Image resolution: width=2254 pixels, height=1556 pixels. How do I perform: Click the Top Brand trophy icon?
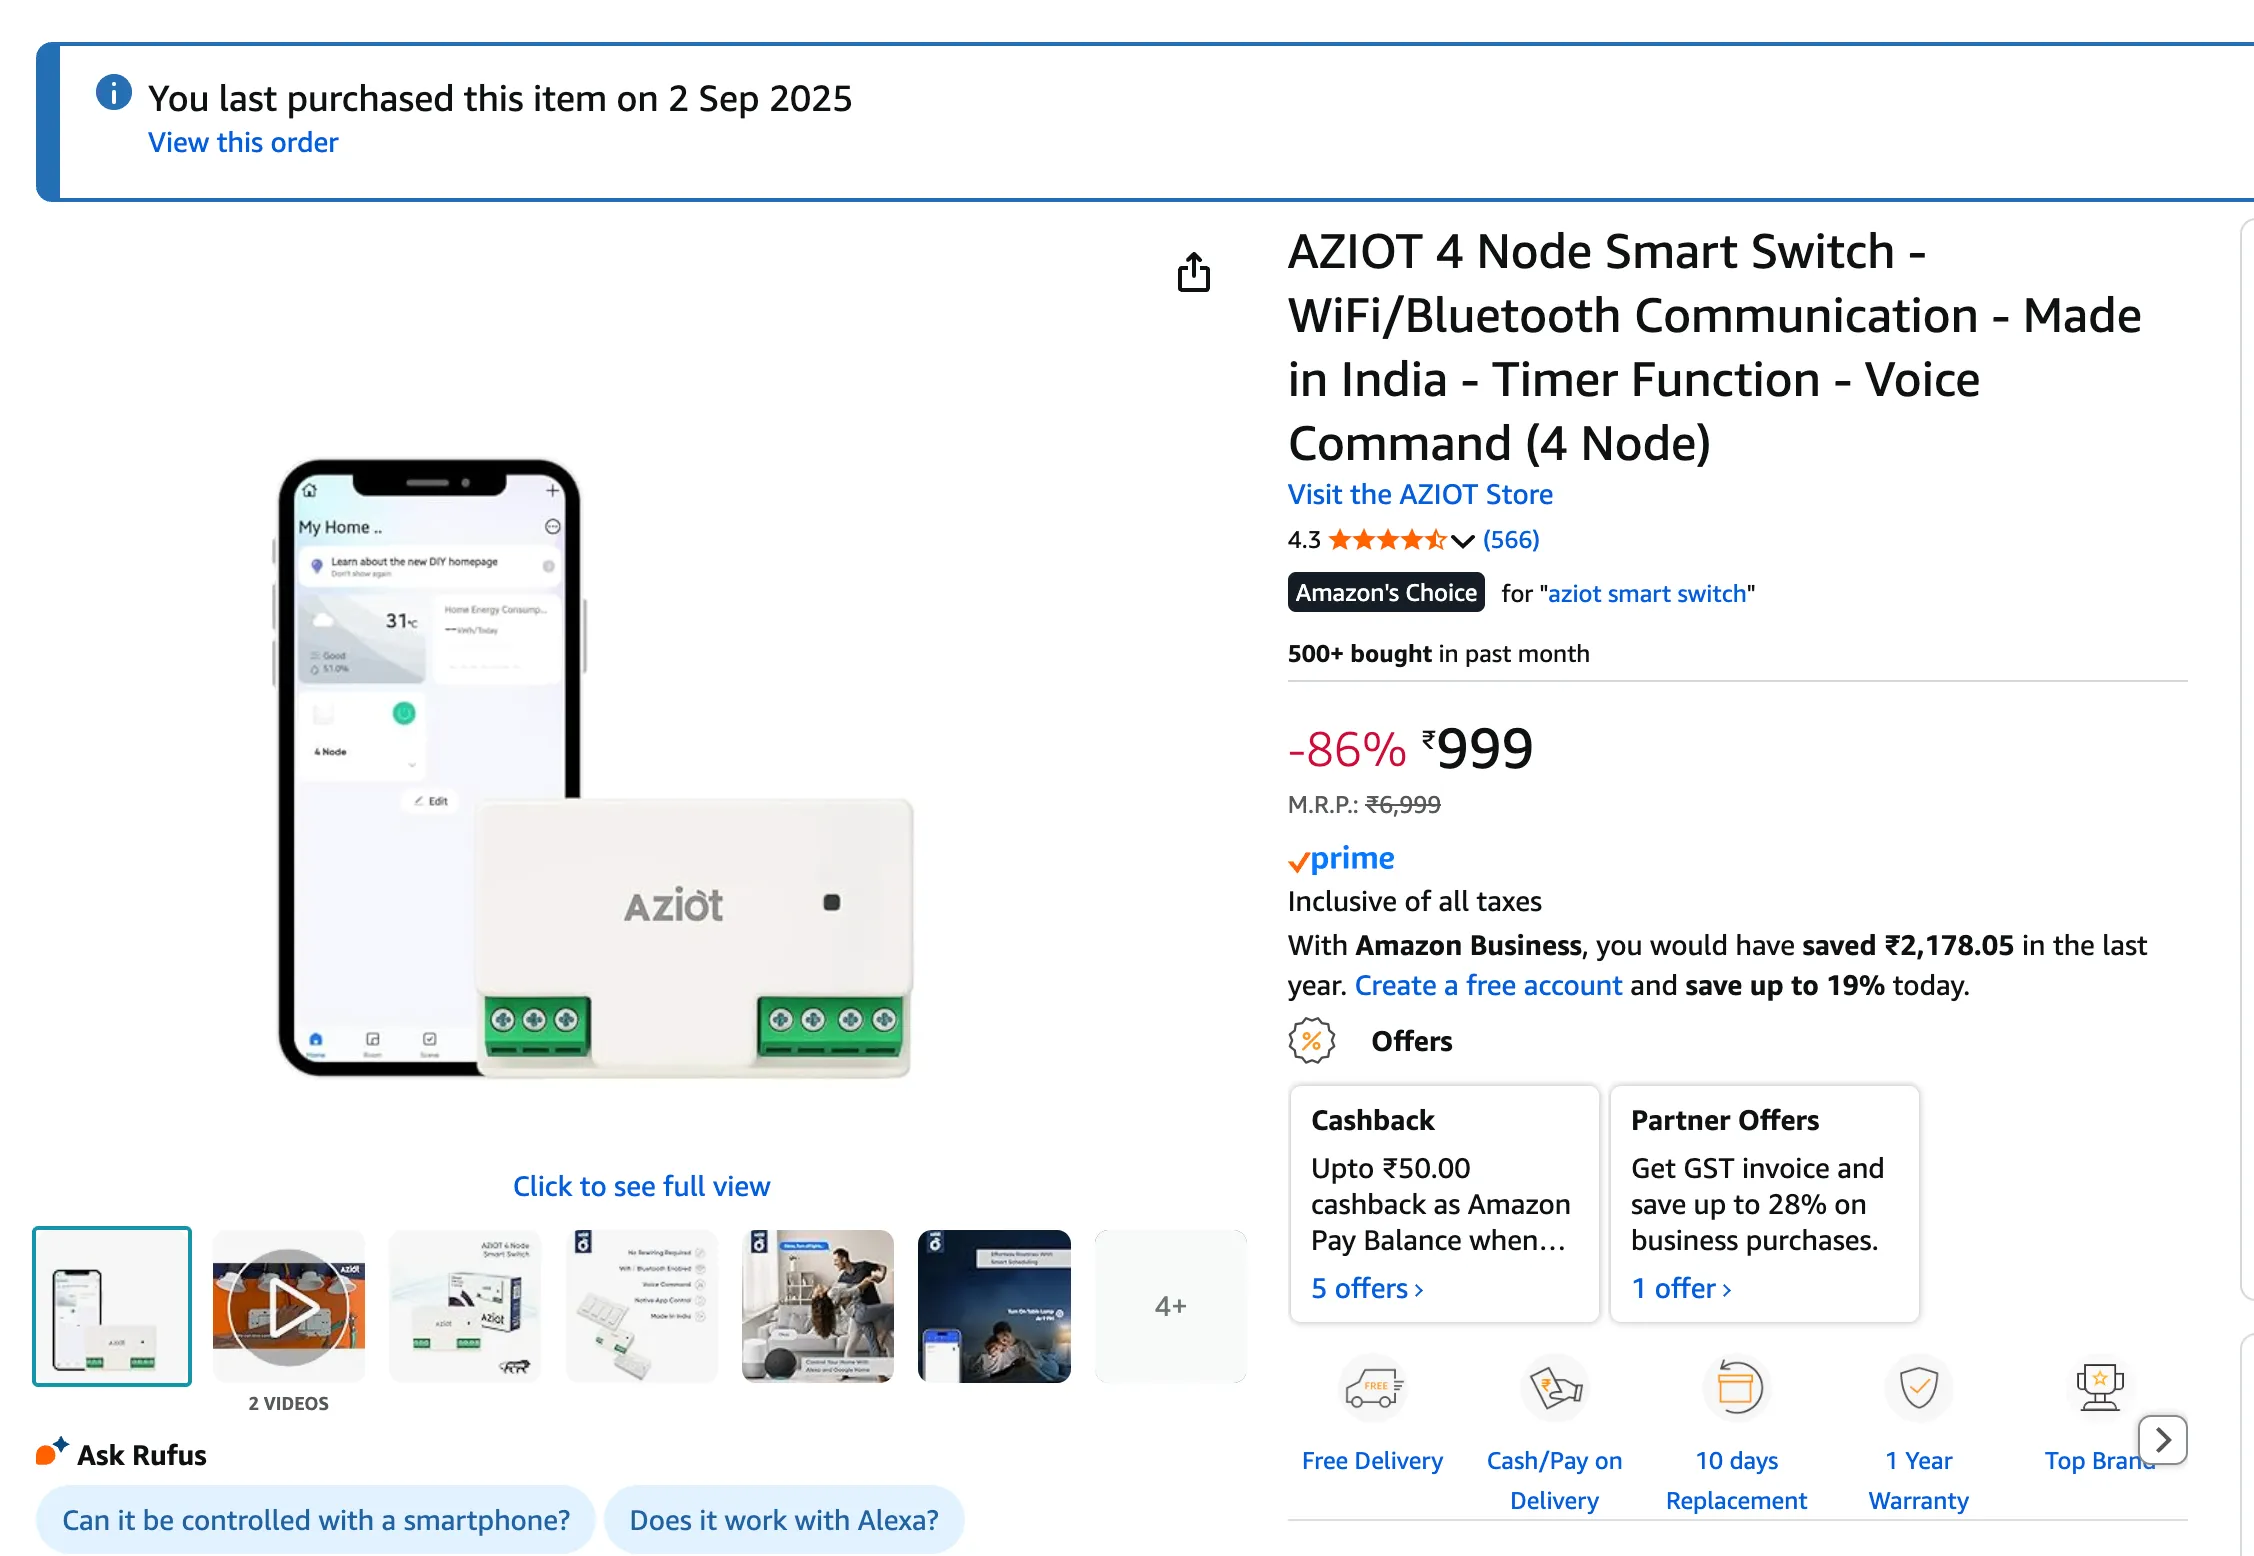click(x=2099, y=1388)
